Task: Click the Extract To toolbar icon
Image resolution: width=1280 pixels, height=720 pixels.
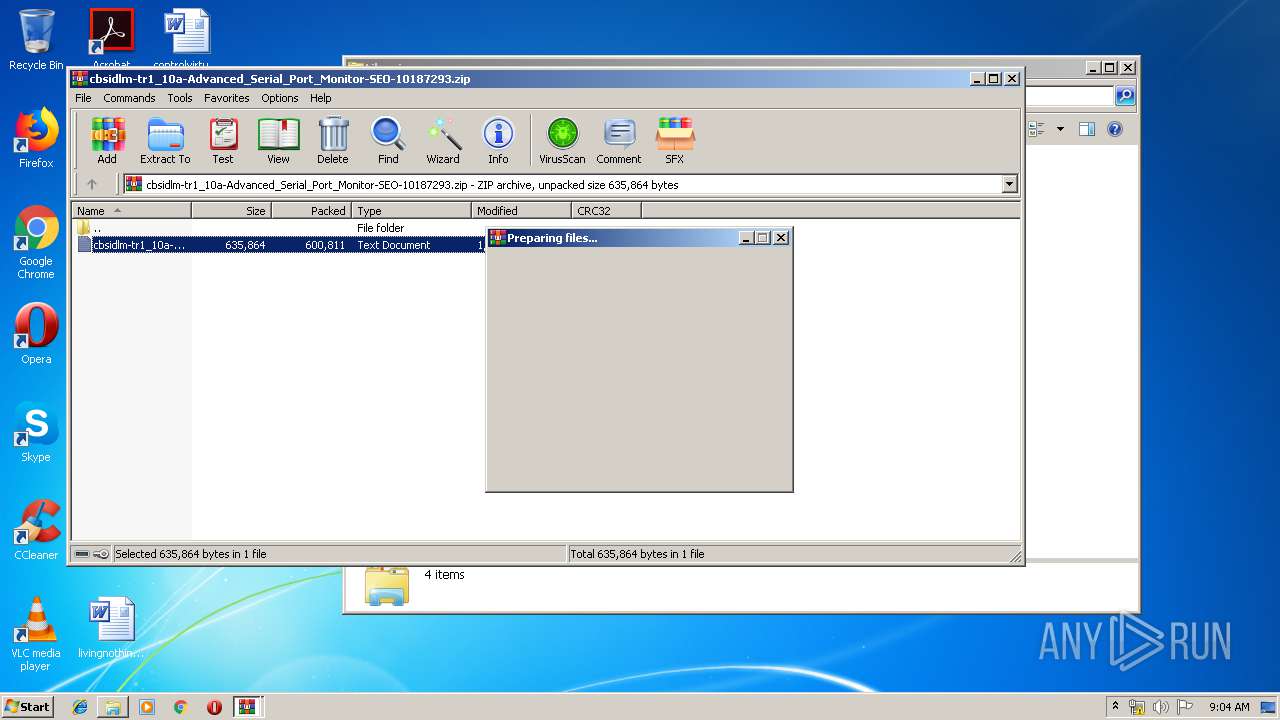Action: click(165, 140)
